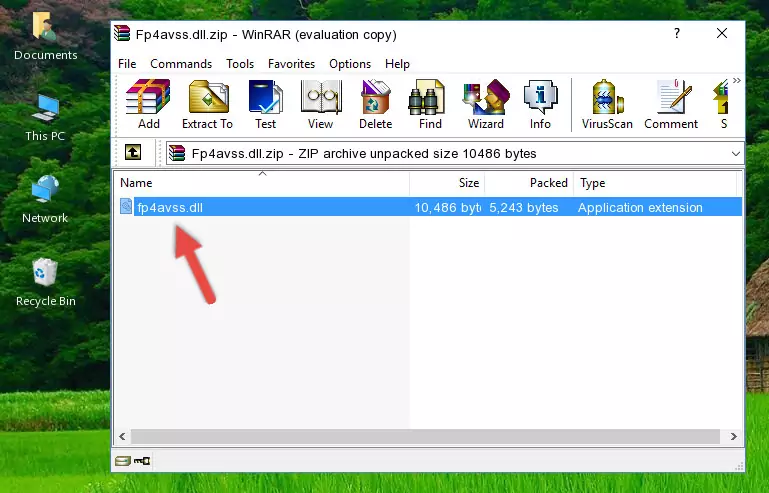Run the Test archive tool

point(265,104)
